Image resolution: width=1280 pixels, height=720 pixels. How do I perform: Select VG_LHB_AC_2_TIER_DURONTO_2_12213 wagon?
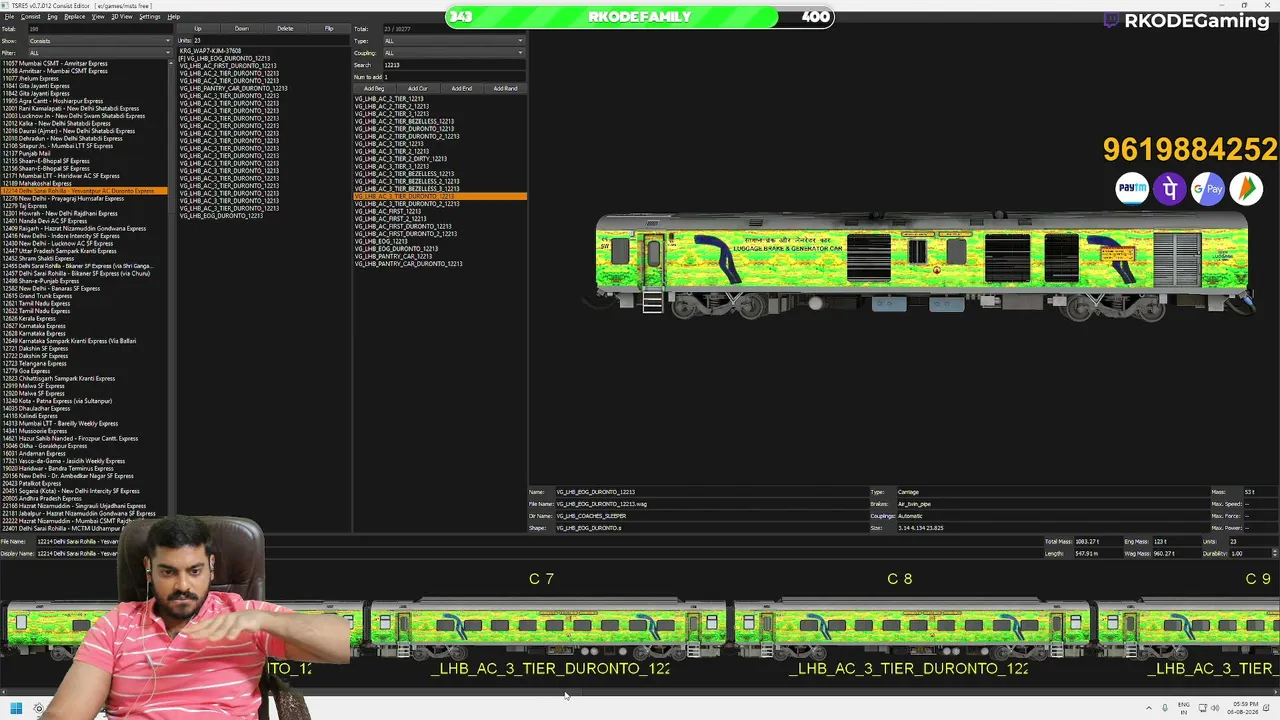click(407, 137)
